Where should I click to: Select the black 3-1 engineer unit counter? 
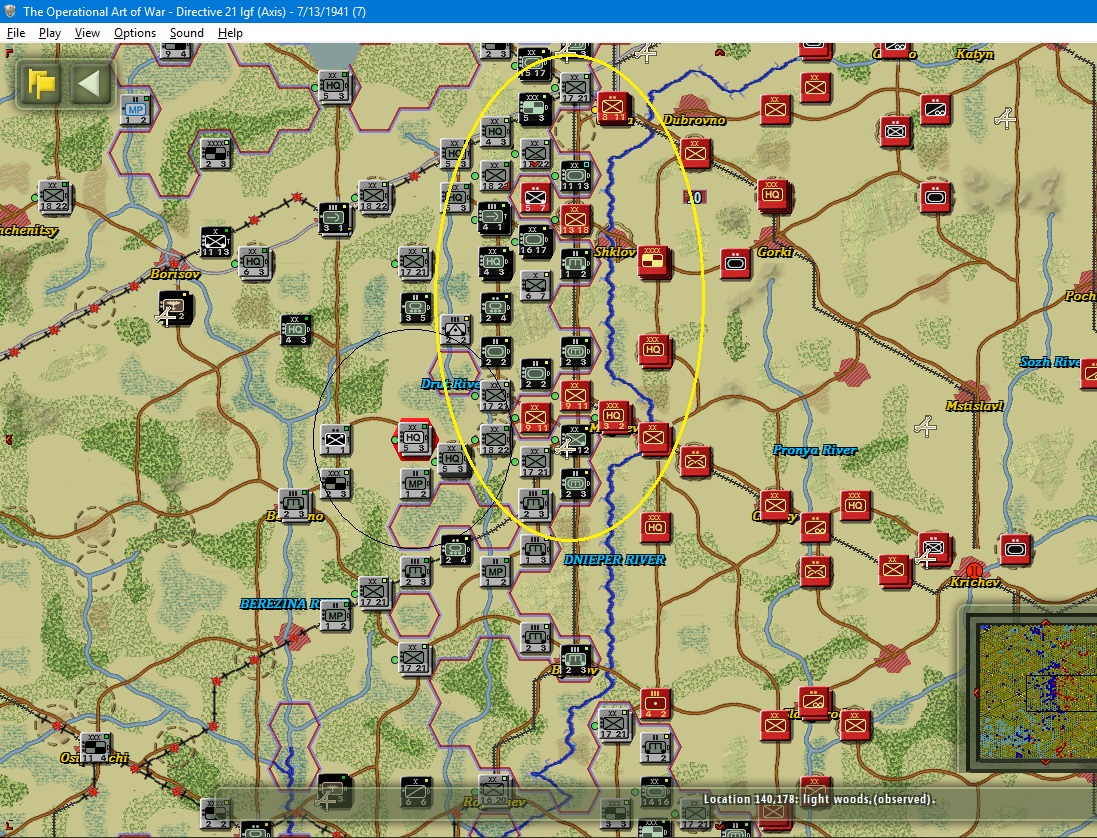pyautogui.click(x=334, y=219)
